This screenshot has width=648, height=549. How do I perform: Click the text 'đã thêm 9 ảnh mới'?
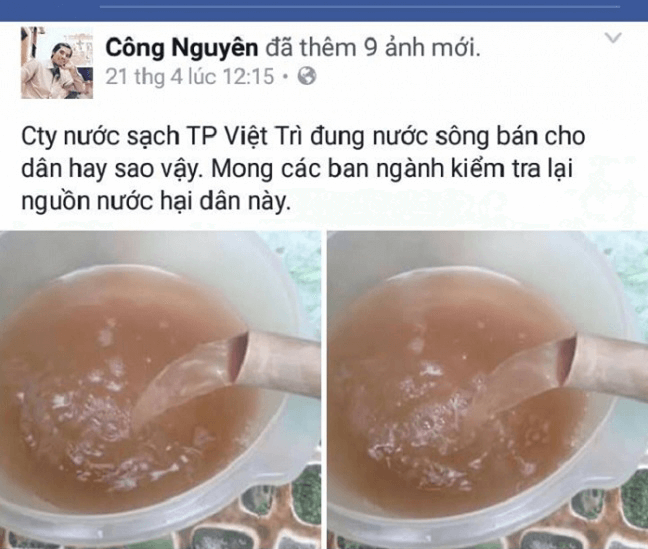point(373,47)
